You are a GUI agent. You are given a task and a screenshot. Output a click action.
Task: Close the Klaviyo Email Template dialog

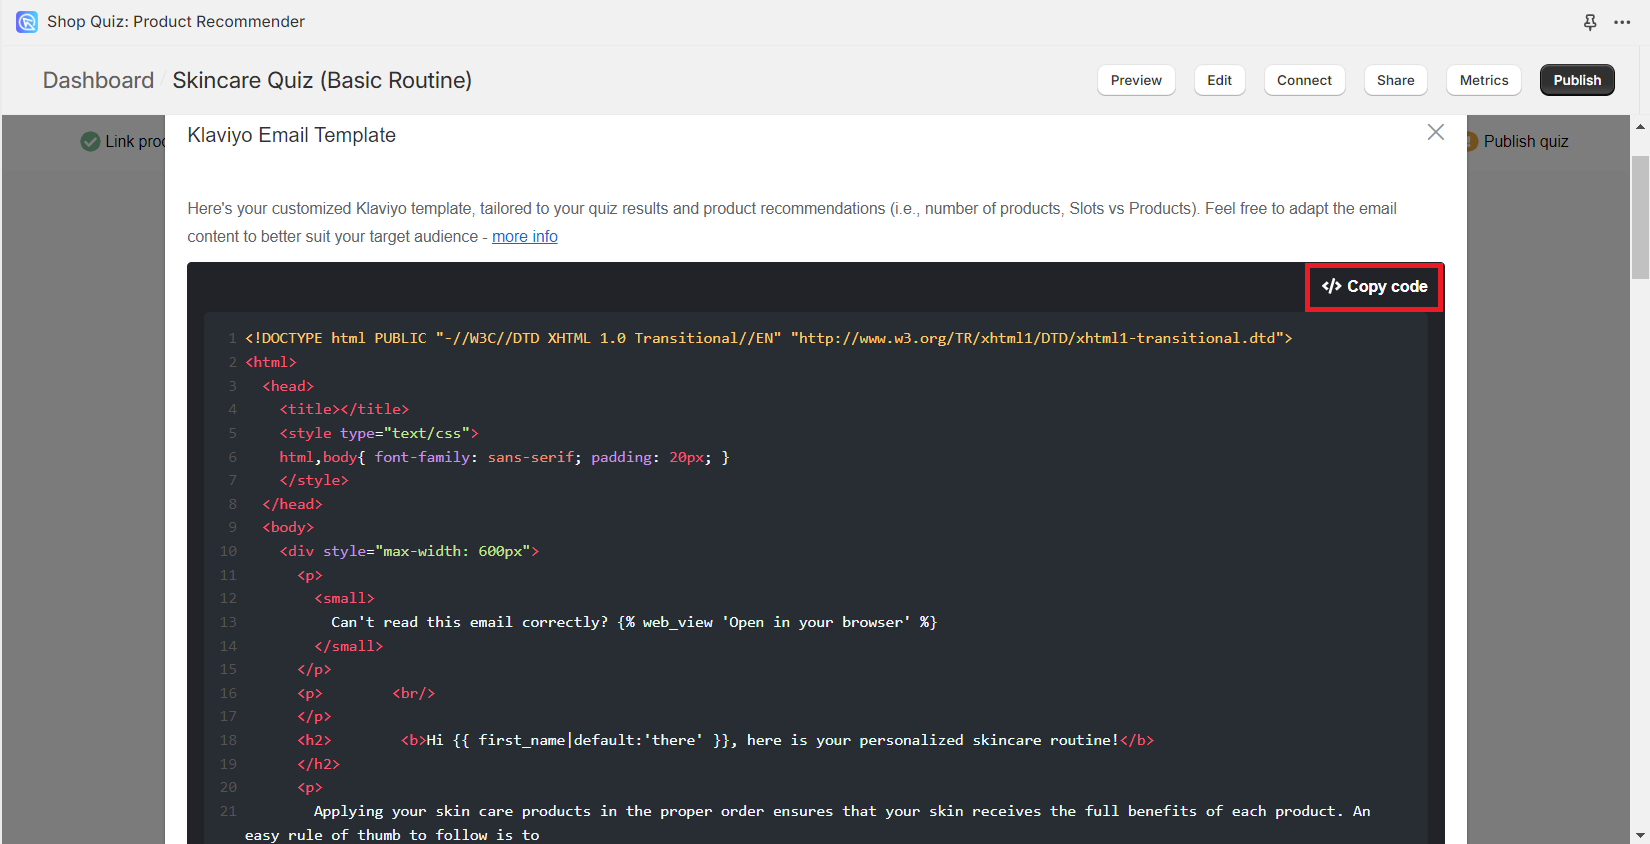pyautogui.click(x=1436, y=132)
